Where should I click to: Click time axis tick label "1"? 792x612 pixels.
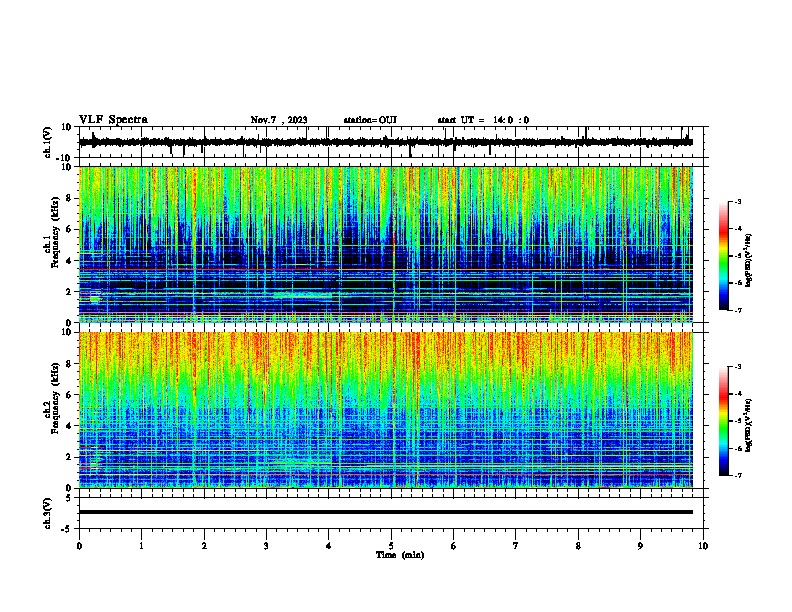click(141, 546)
